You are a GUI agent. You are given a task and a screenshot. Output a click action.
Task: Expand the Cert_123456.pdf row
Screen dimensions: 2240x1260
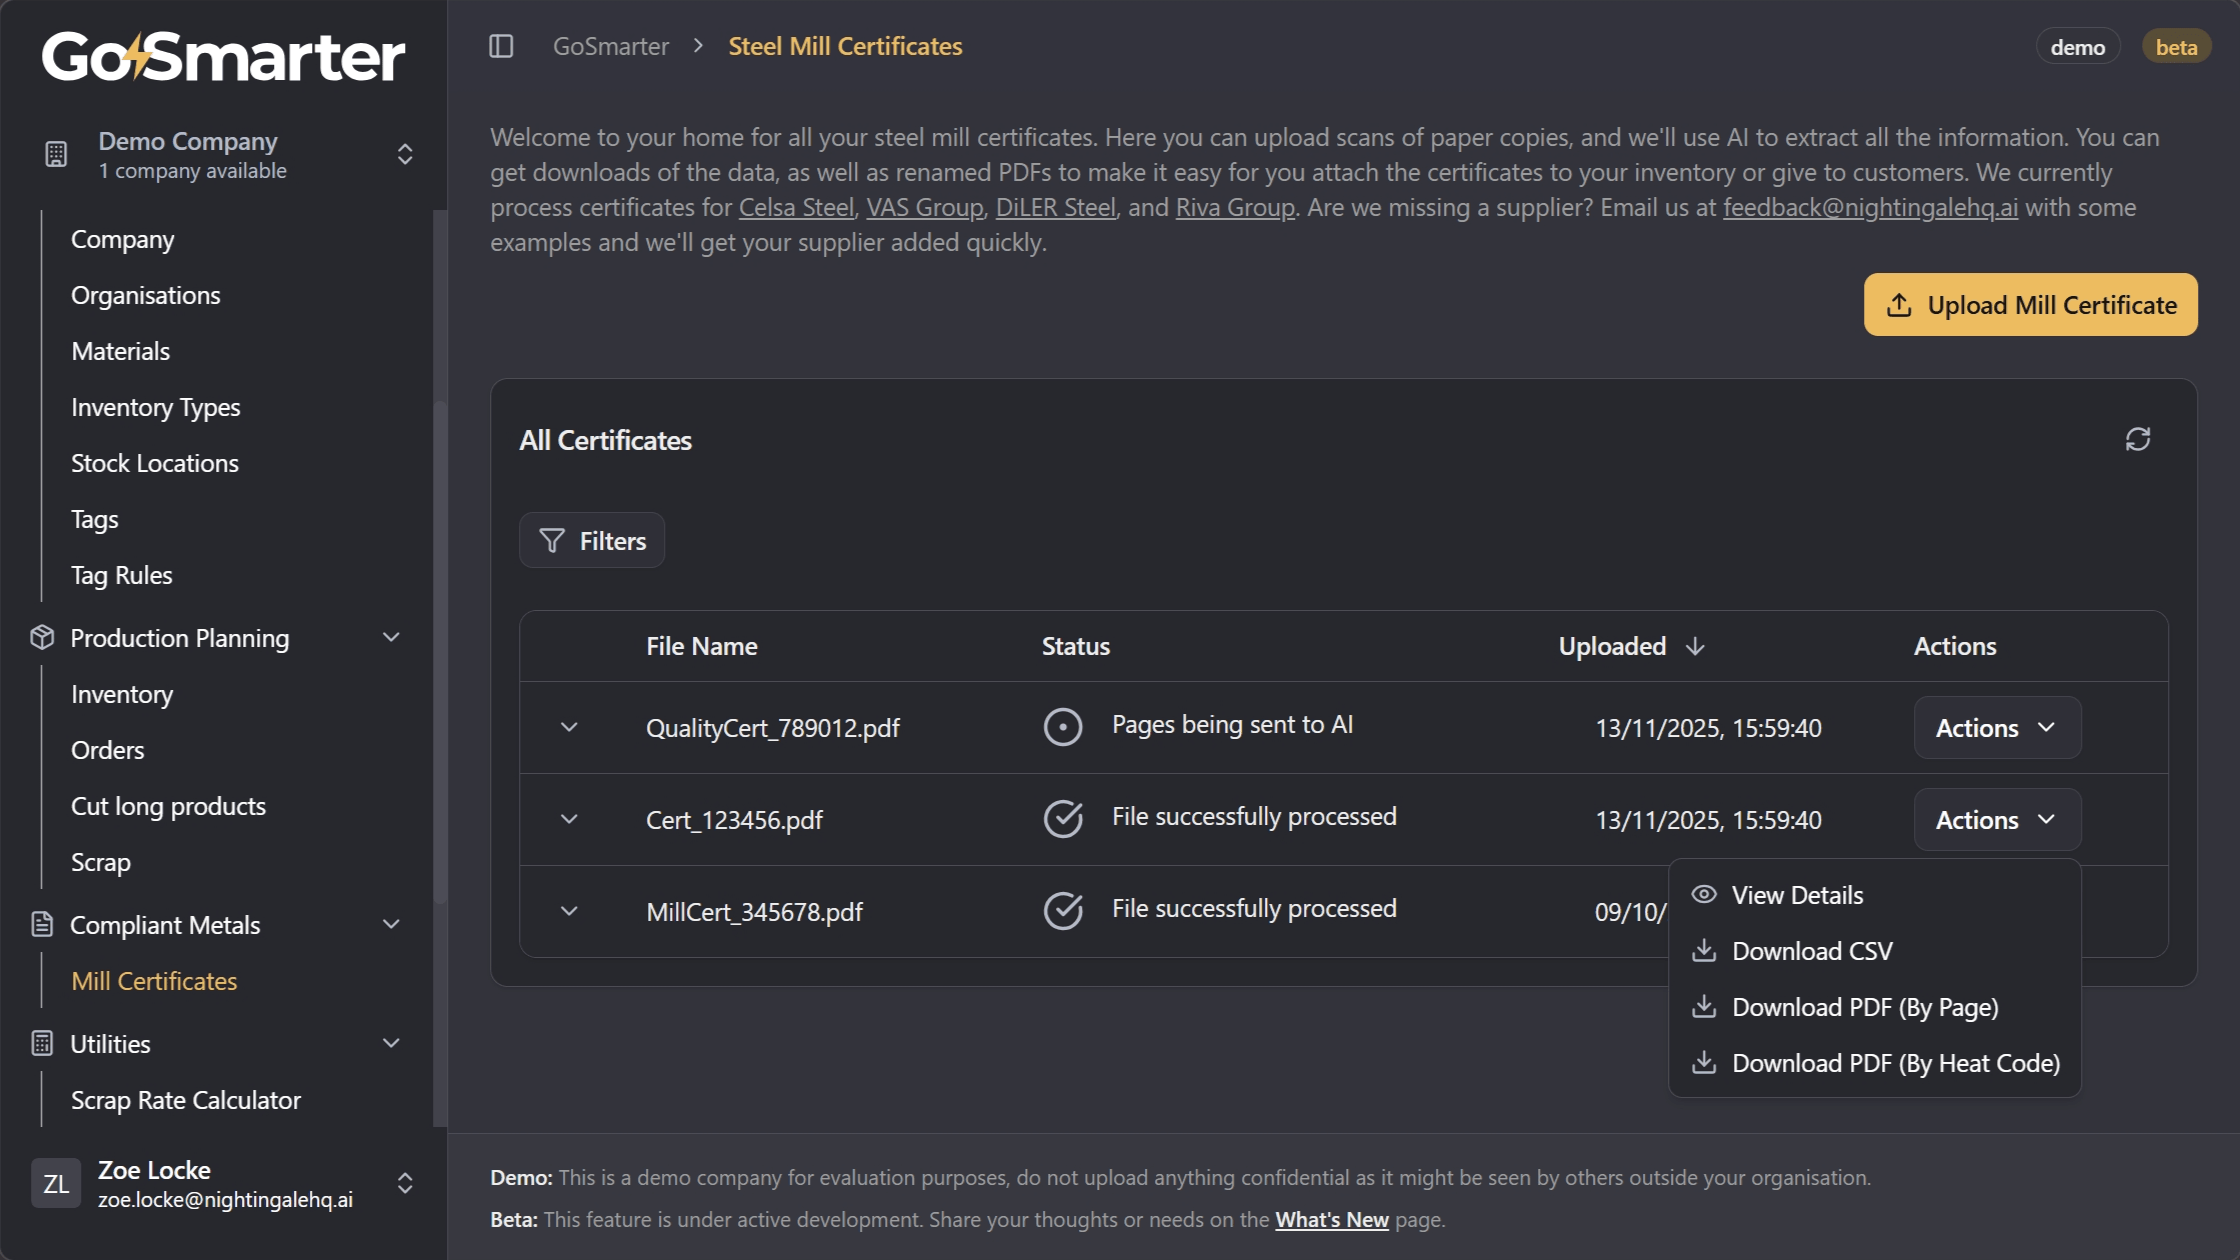(x=569, y=819)
